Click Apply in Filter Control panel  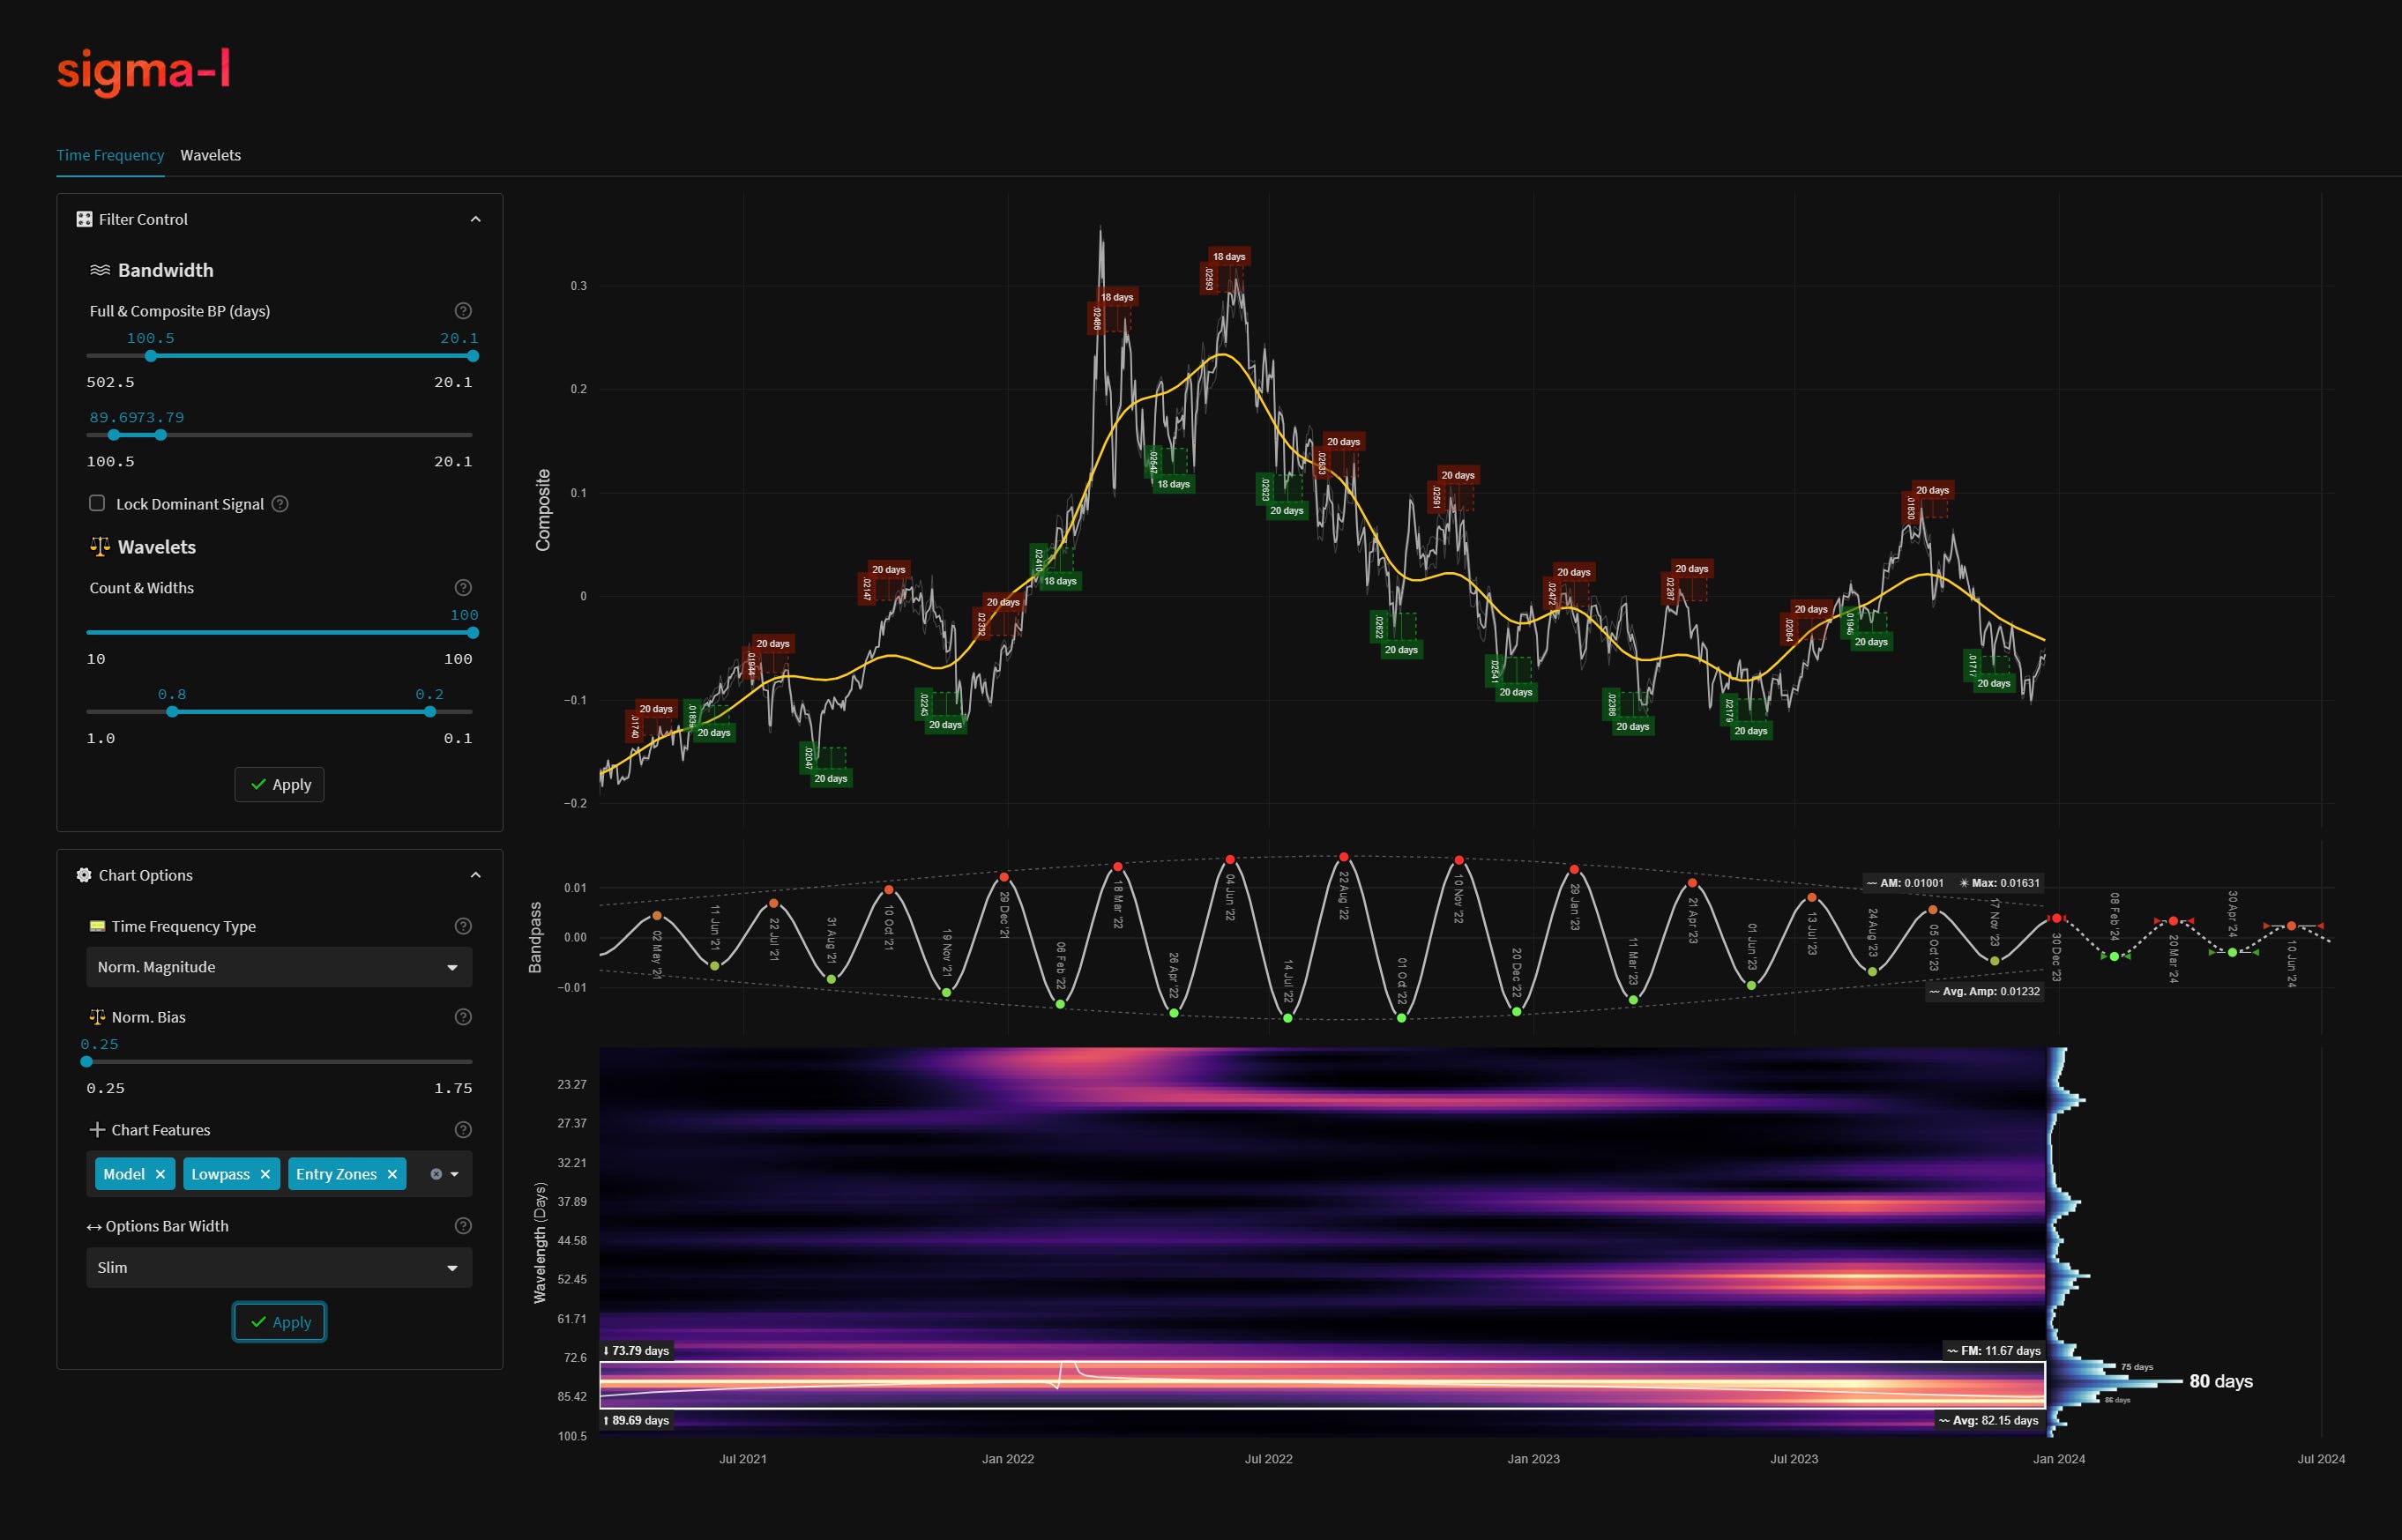[279, 785]
